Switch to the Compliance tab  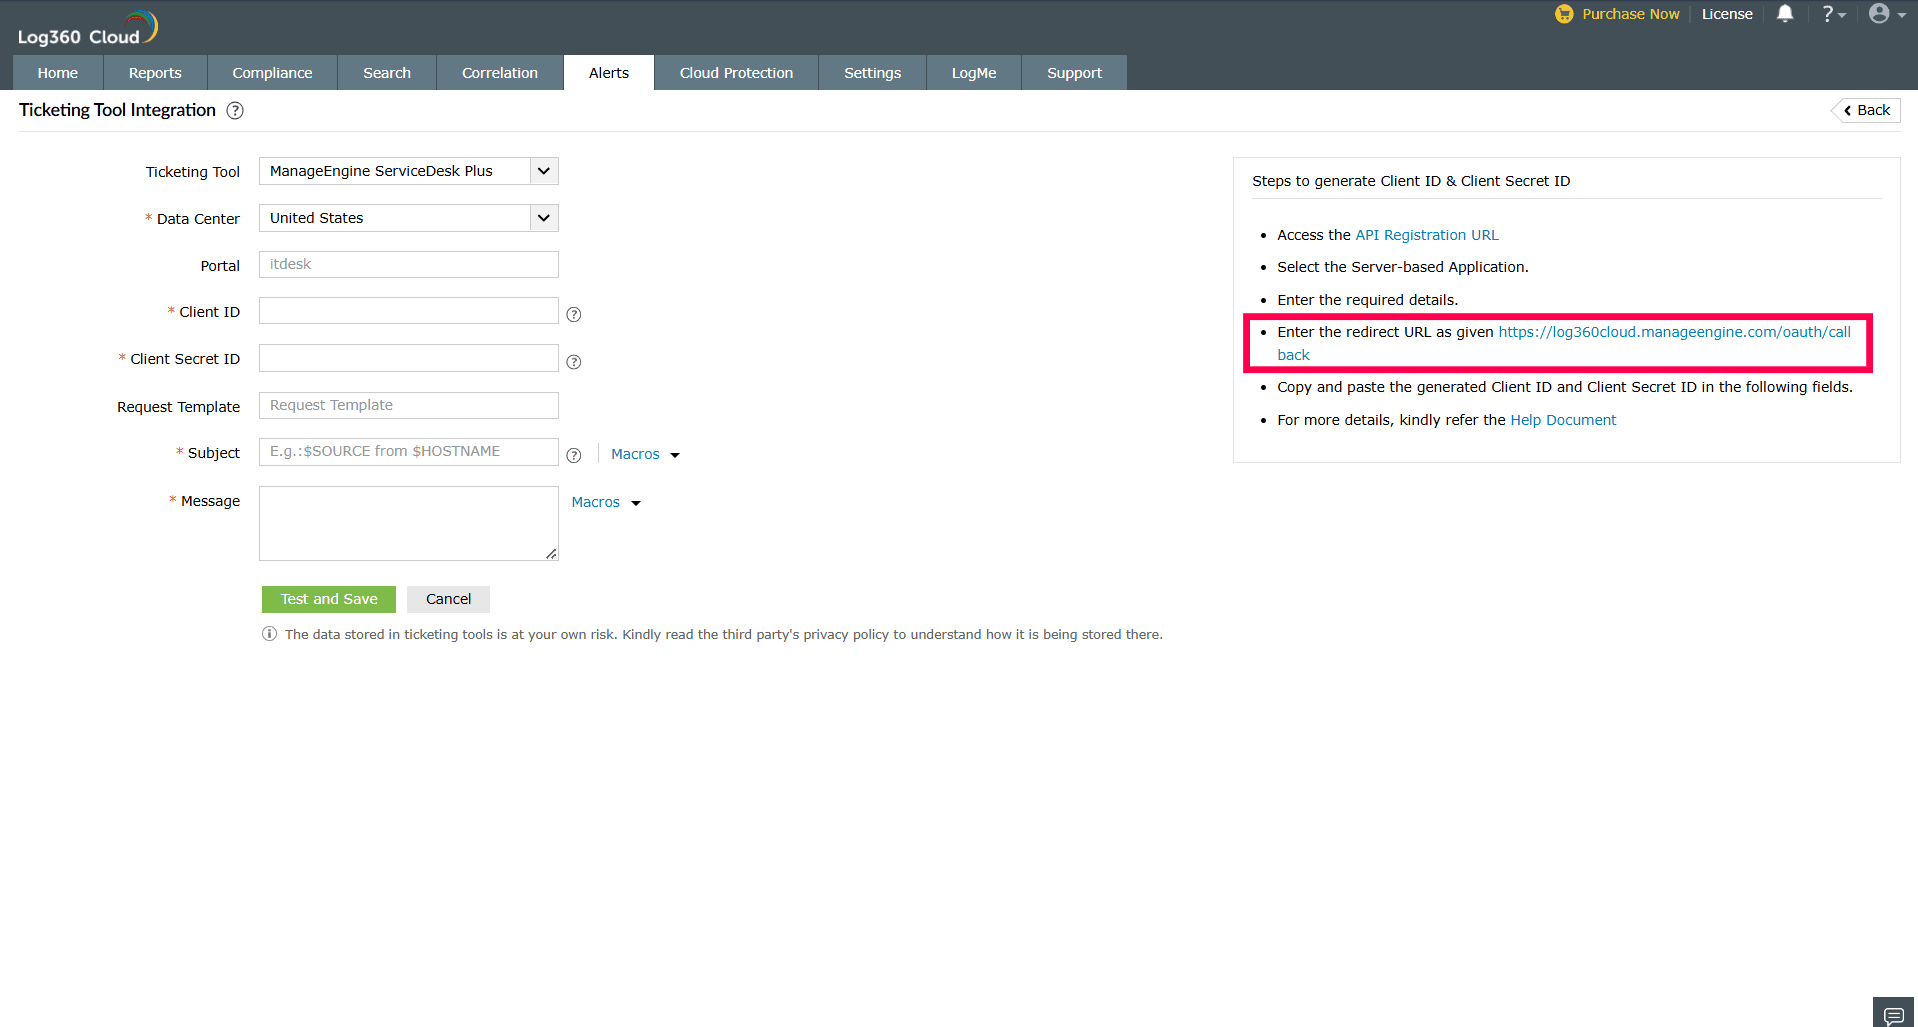pyautogui.click(x=272, y=73)
